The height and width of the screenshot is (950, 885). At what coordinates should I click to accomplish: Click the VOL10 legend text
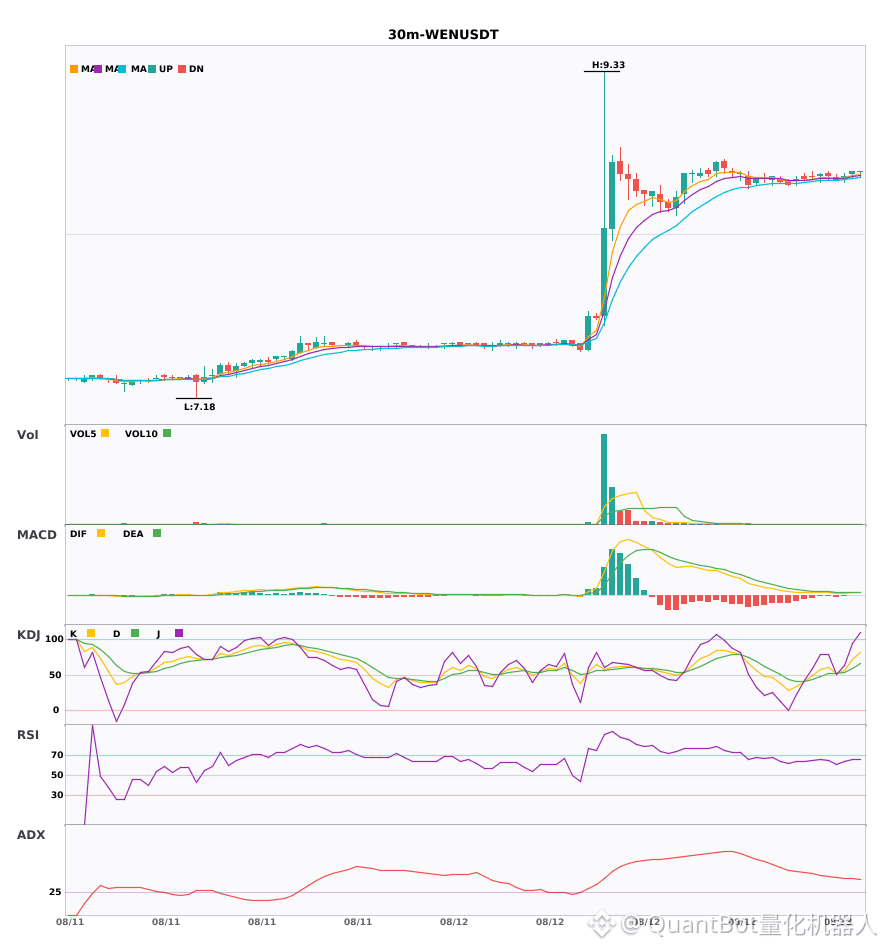[x=141, y=434]
